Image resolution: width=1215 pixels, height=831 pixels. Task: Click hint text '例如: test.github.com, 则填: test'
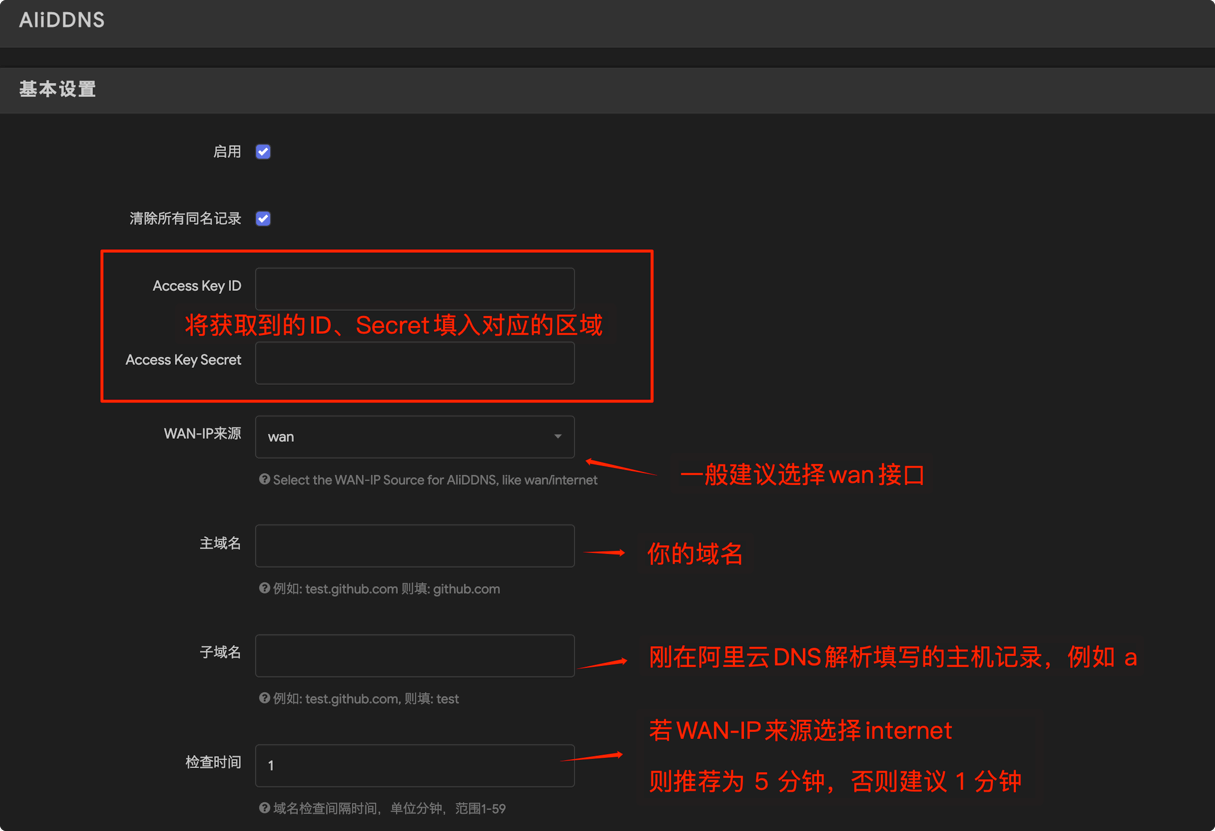[366, 699]
